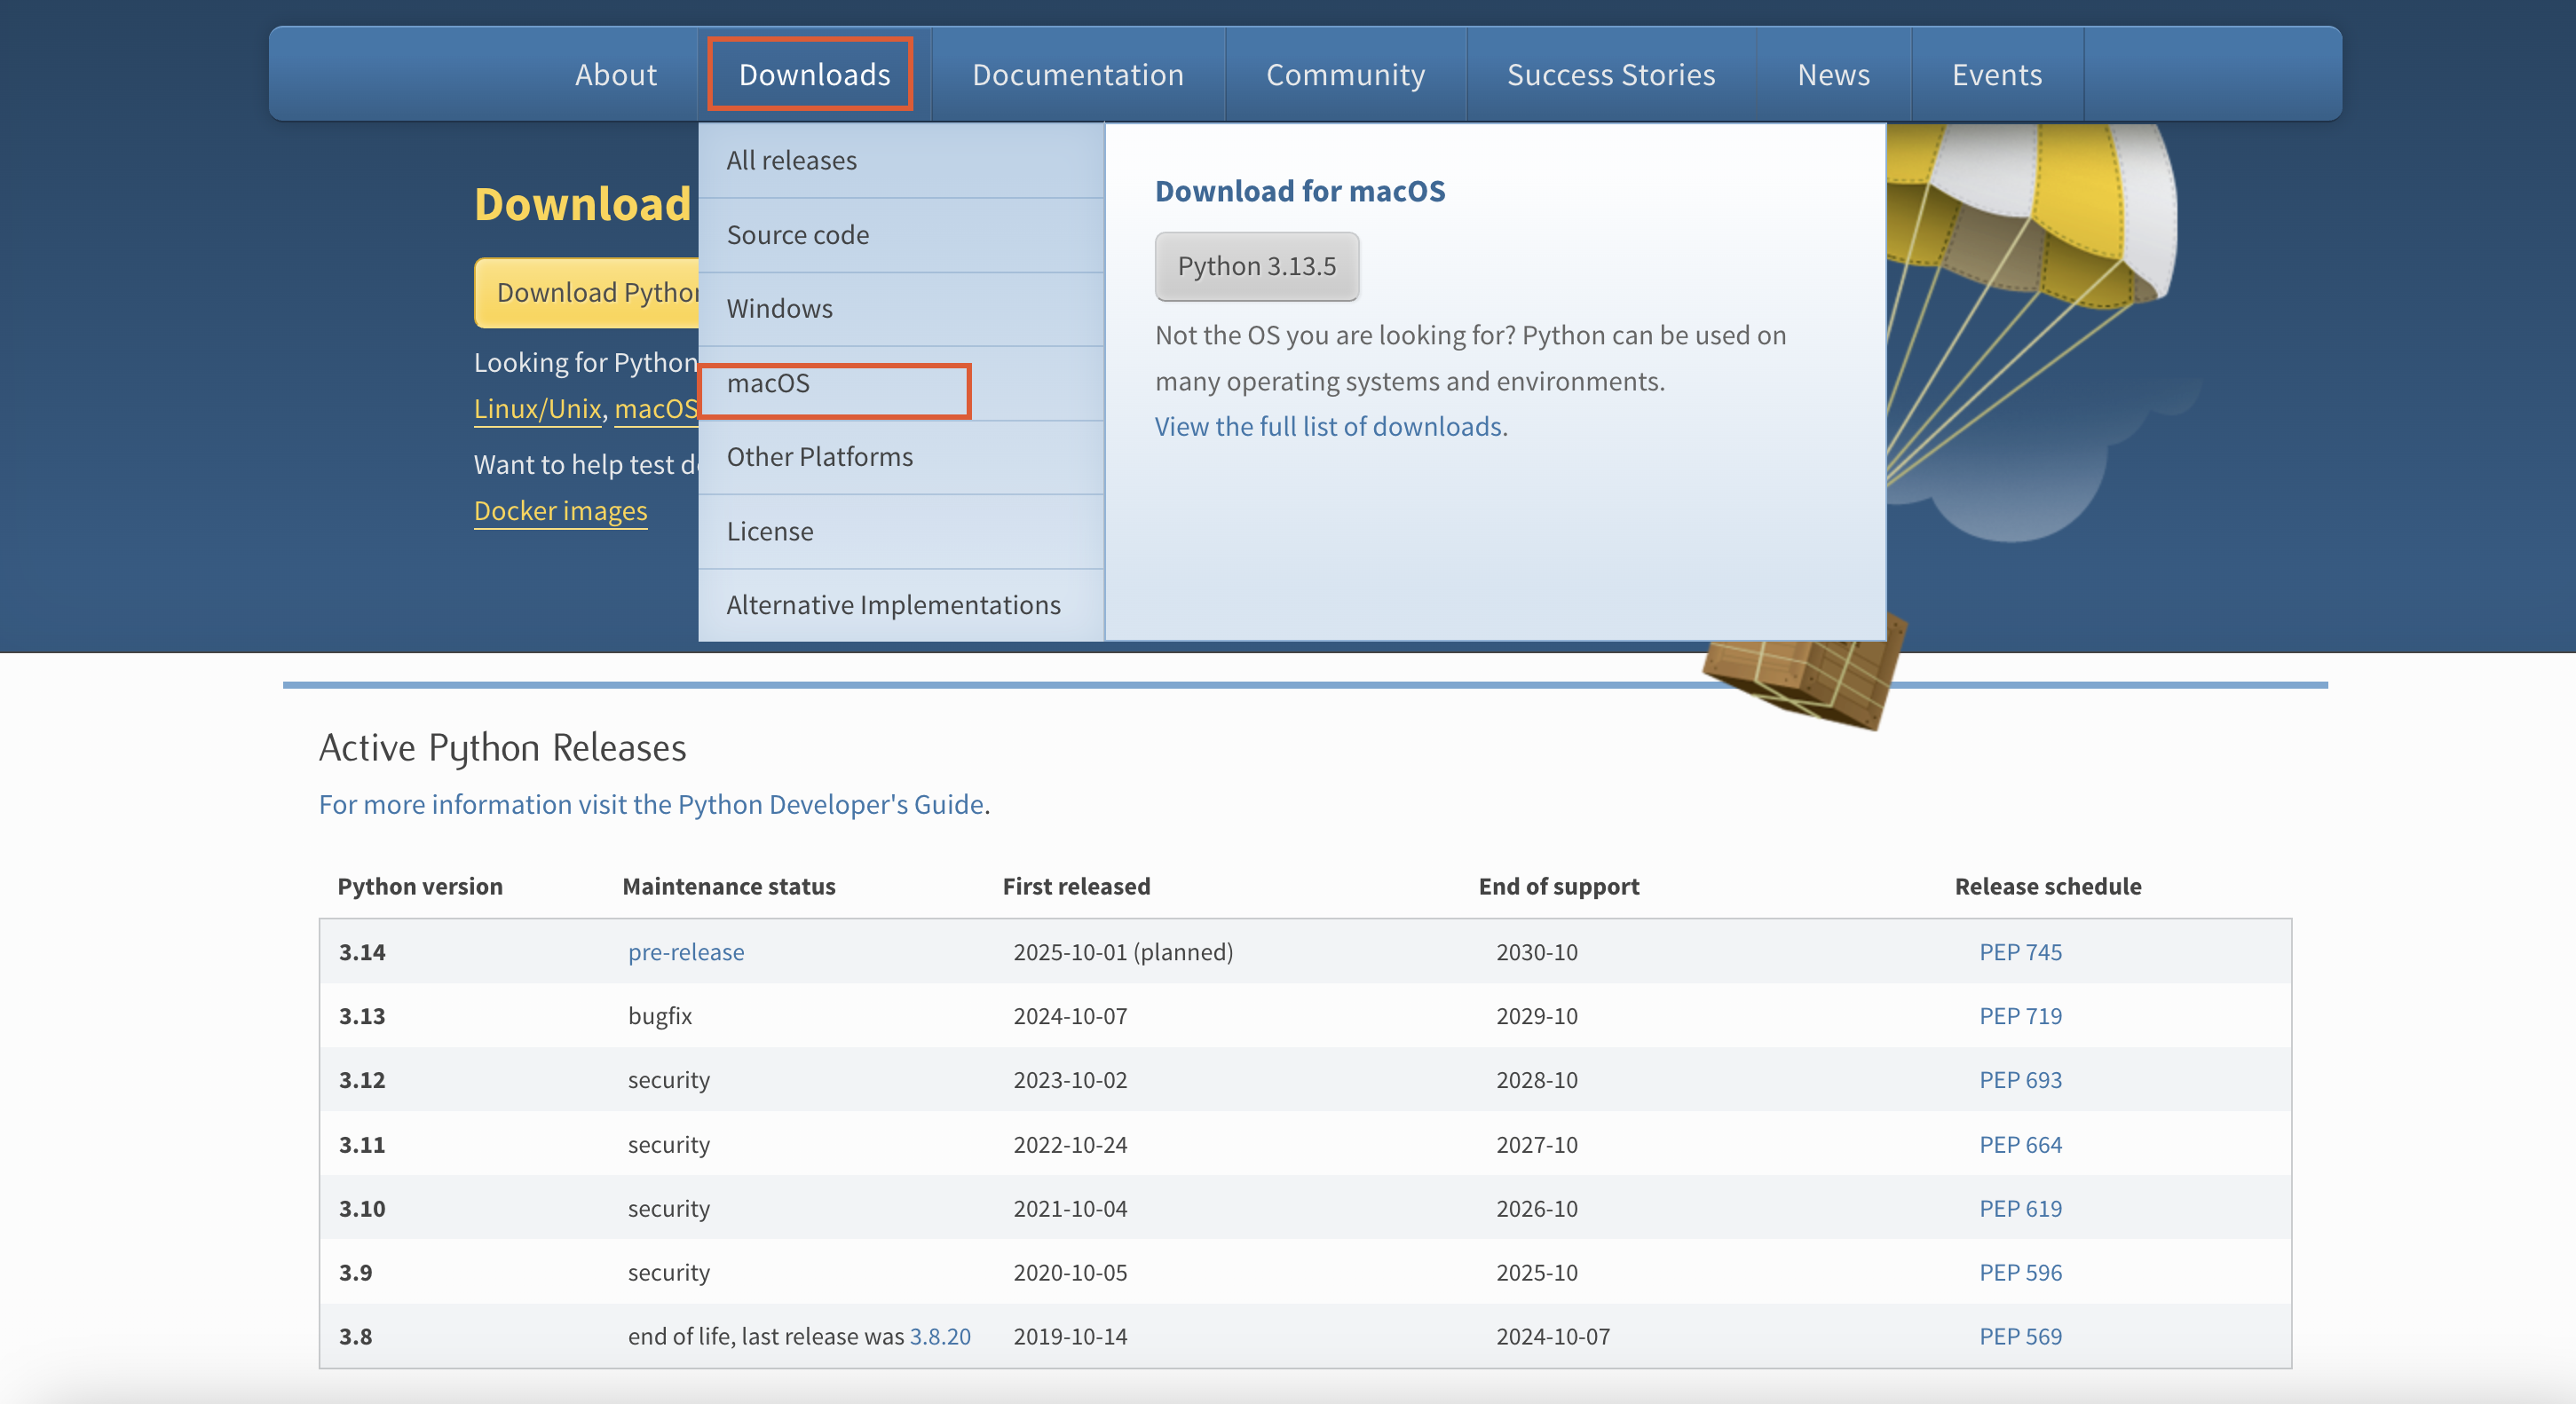Image resolution: width=2576 pixels, height=1404 pixels.
Task: Click Release schedule column header
Action: [2048, 887]
